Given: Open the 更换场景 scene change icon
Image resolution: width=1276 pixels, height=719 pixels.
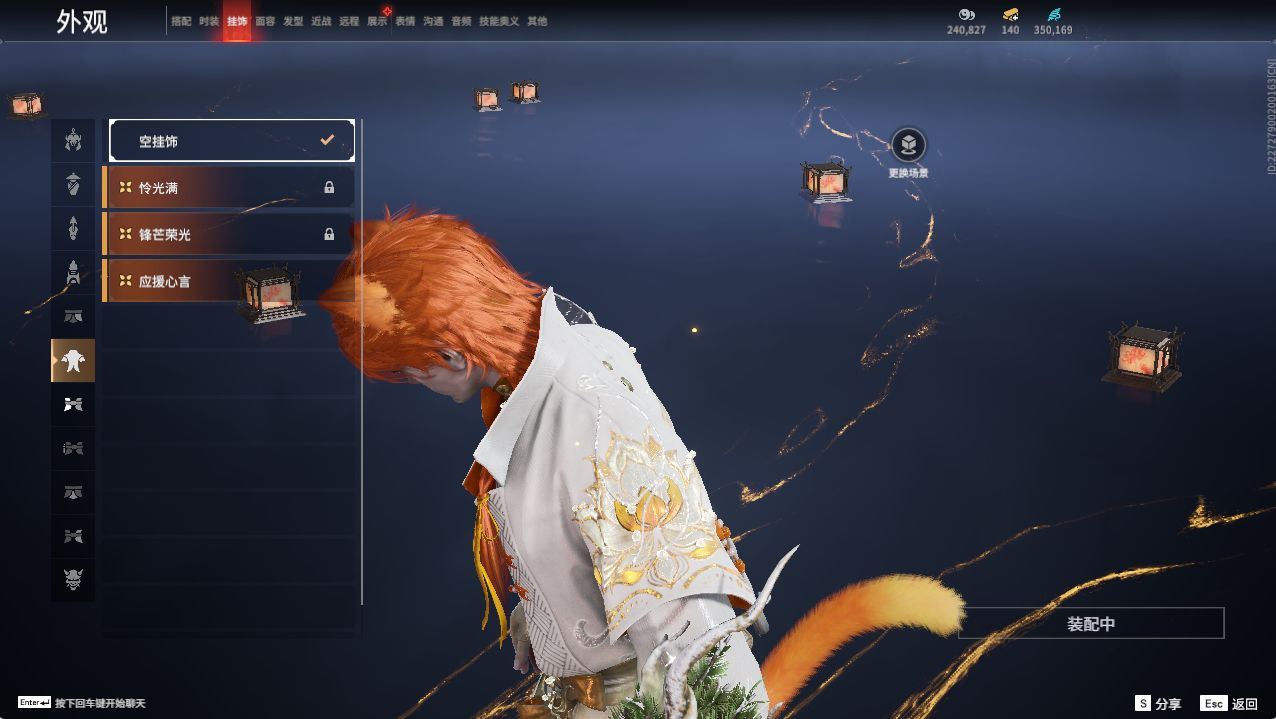Looking at the screenshot, I should [908, 146].
